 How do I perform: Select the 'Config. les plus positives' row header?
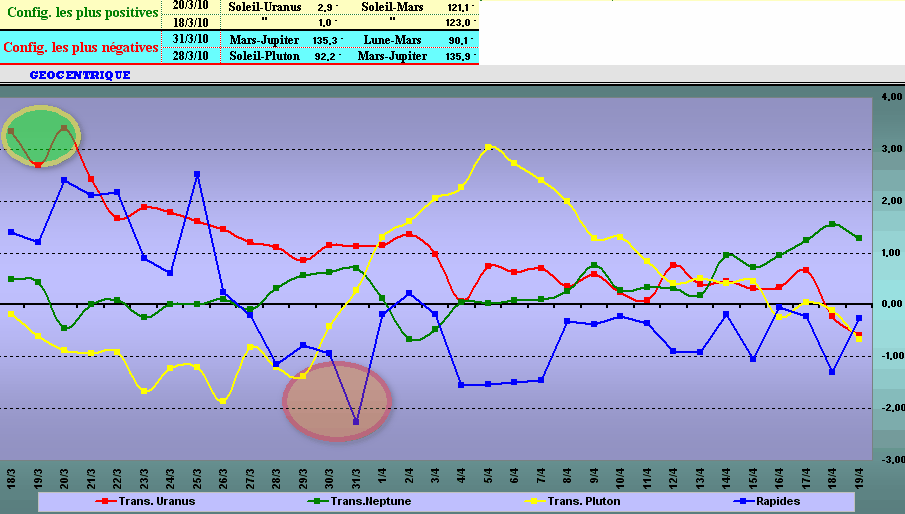coord(82,13)
